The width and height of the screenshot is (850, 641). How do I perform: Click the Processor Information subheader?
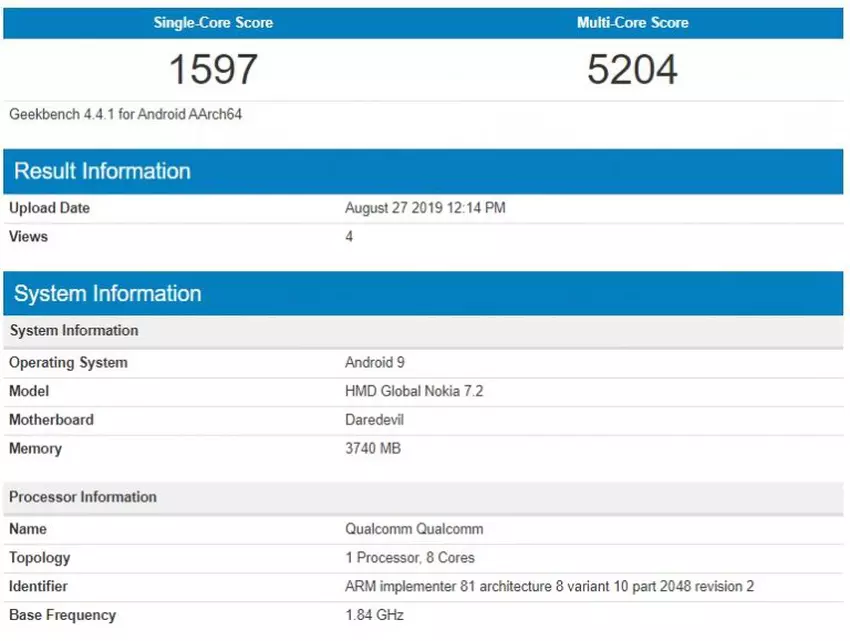pyautogui.click(x=83, y=497)
